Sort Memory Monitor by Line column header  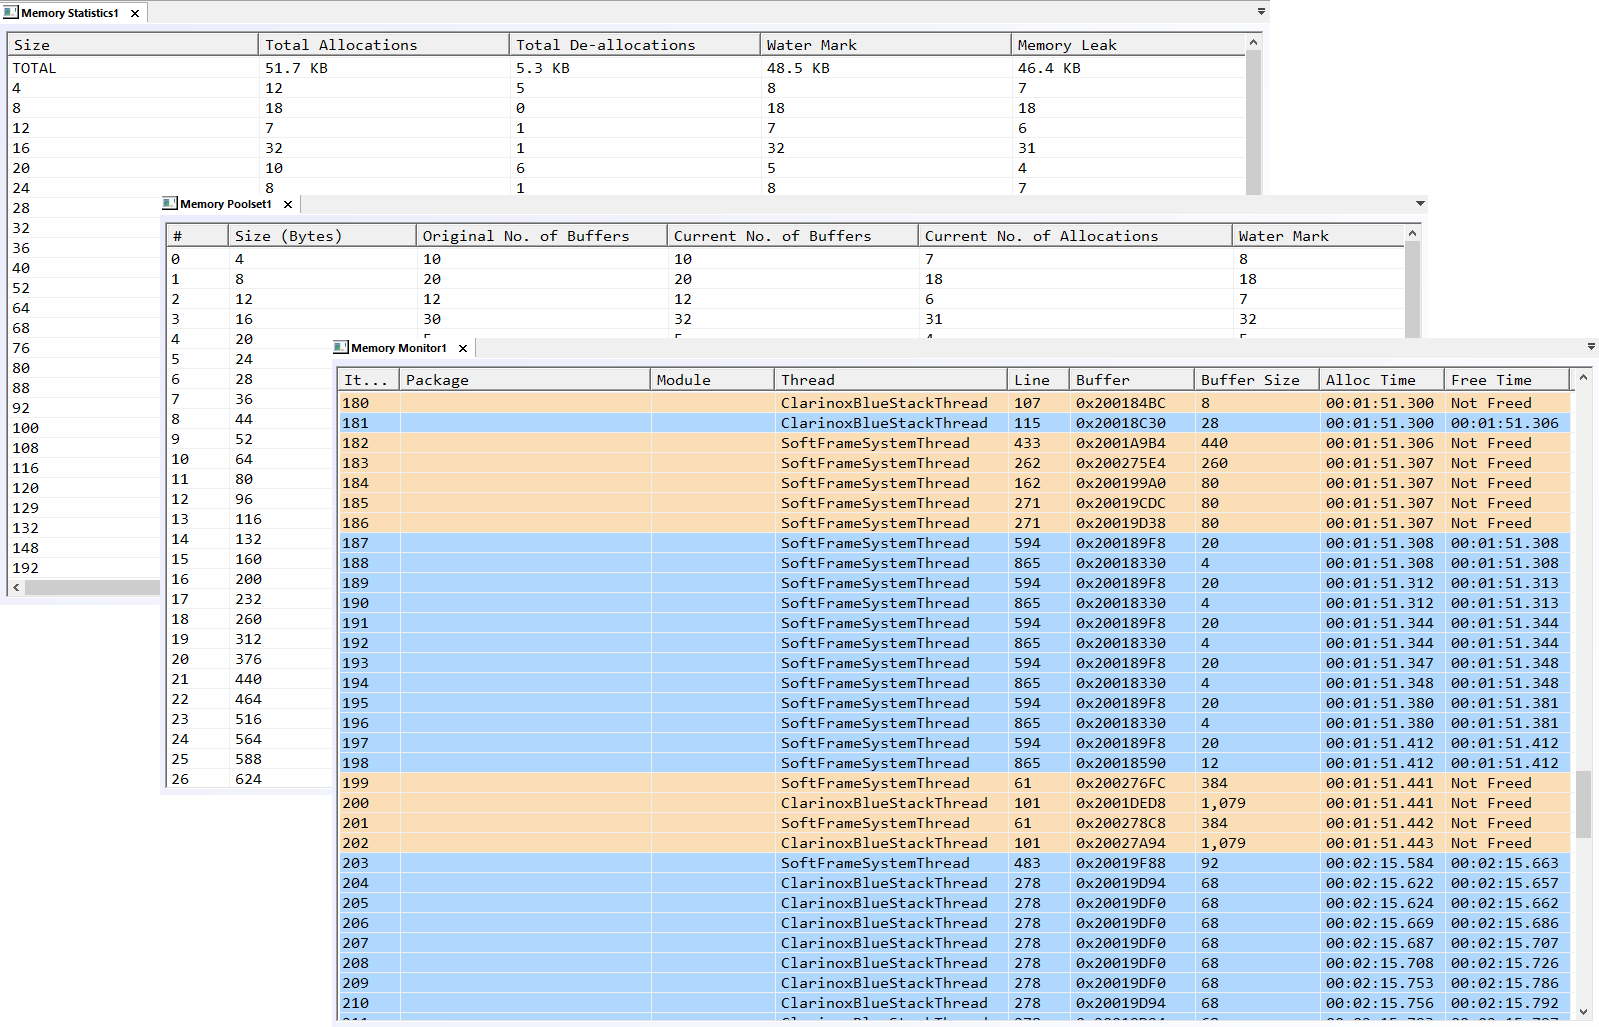coord(1038,380)
